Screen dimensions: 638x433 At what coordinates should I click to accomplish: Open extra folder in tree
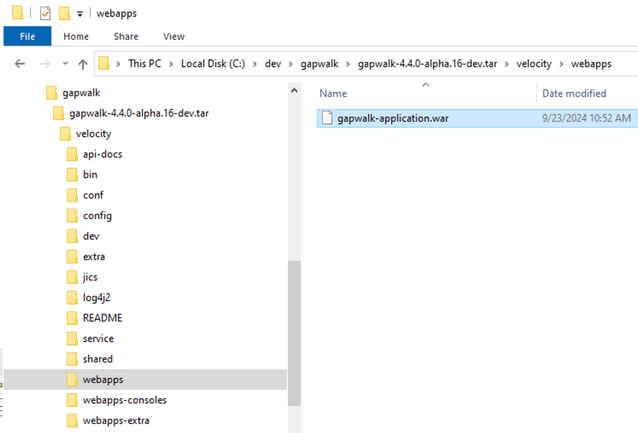(x=94, y=256)
